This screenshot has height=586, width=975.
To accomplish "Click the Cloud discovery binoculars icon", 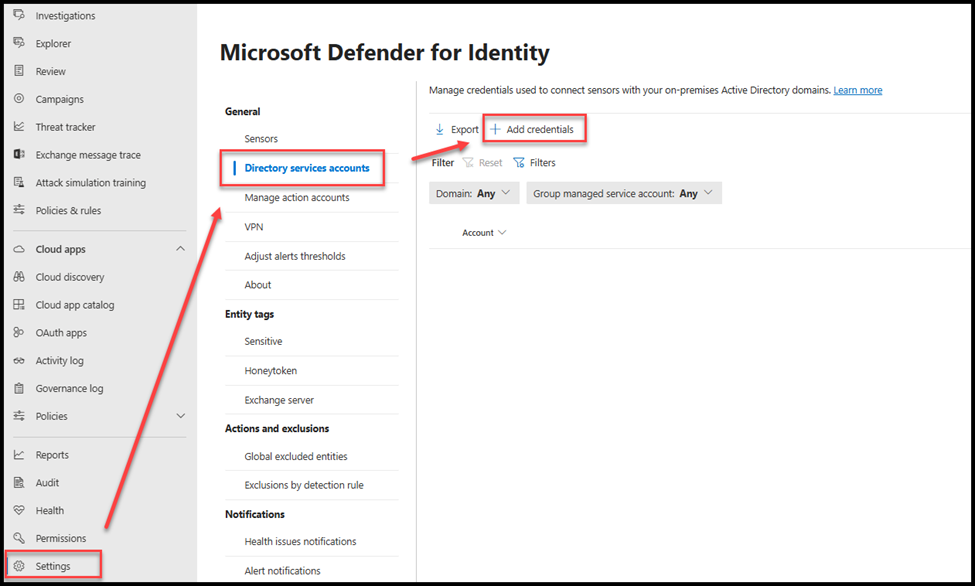I will click(19, 277).
